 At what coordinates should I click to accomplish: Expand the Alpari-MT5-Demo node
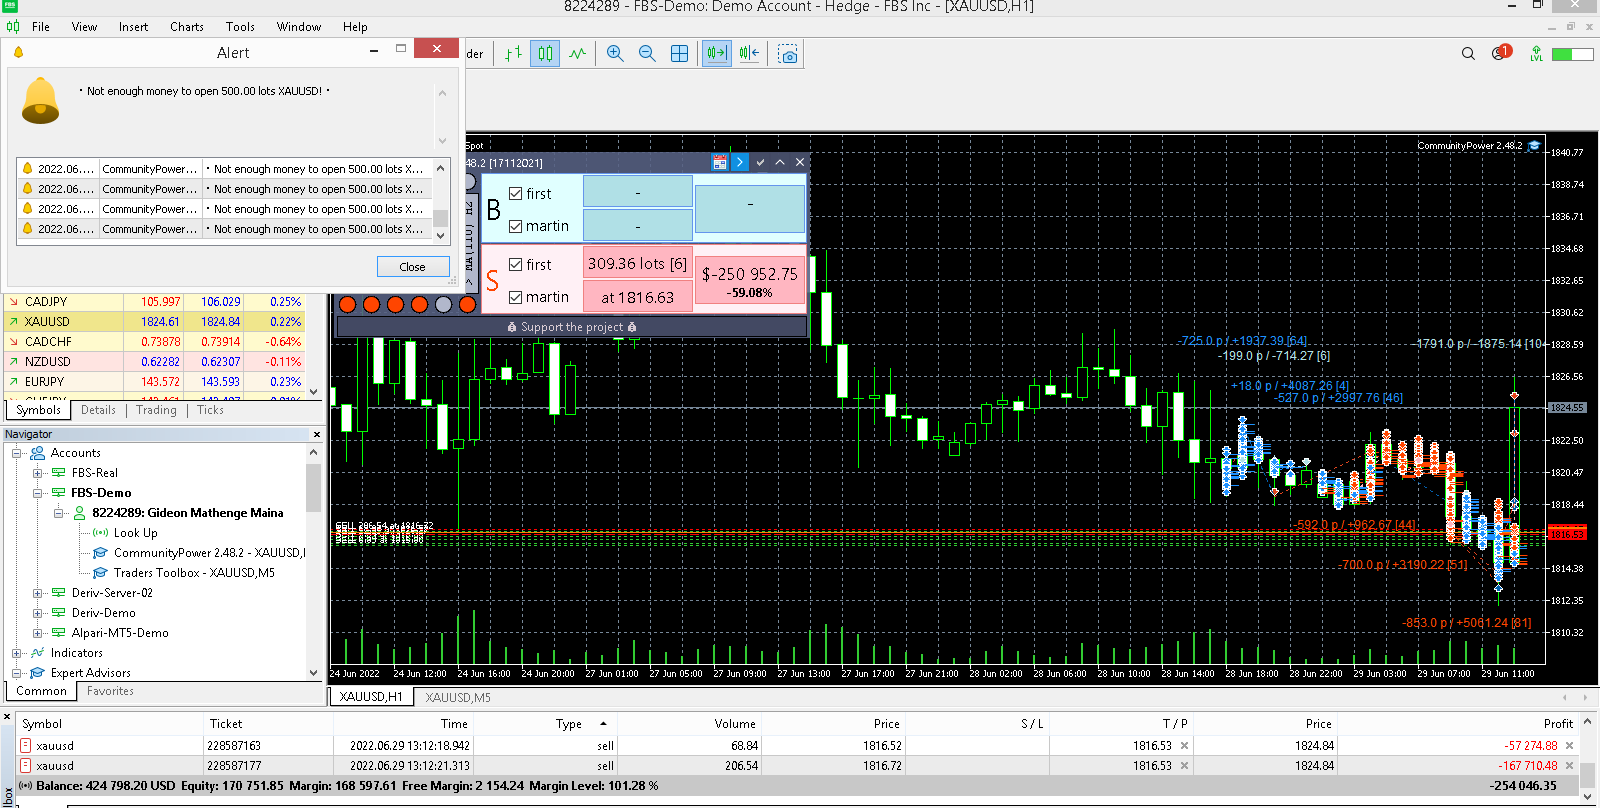pyautogui.click(x=38, y=633)
